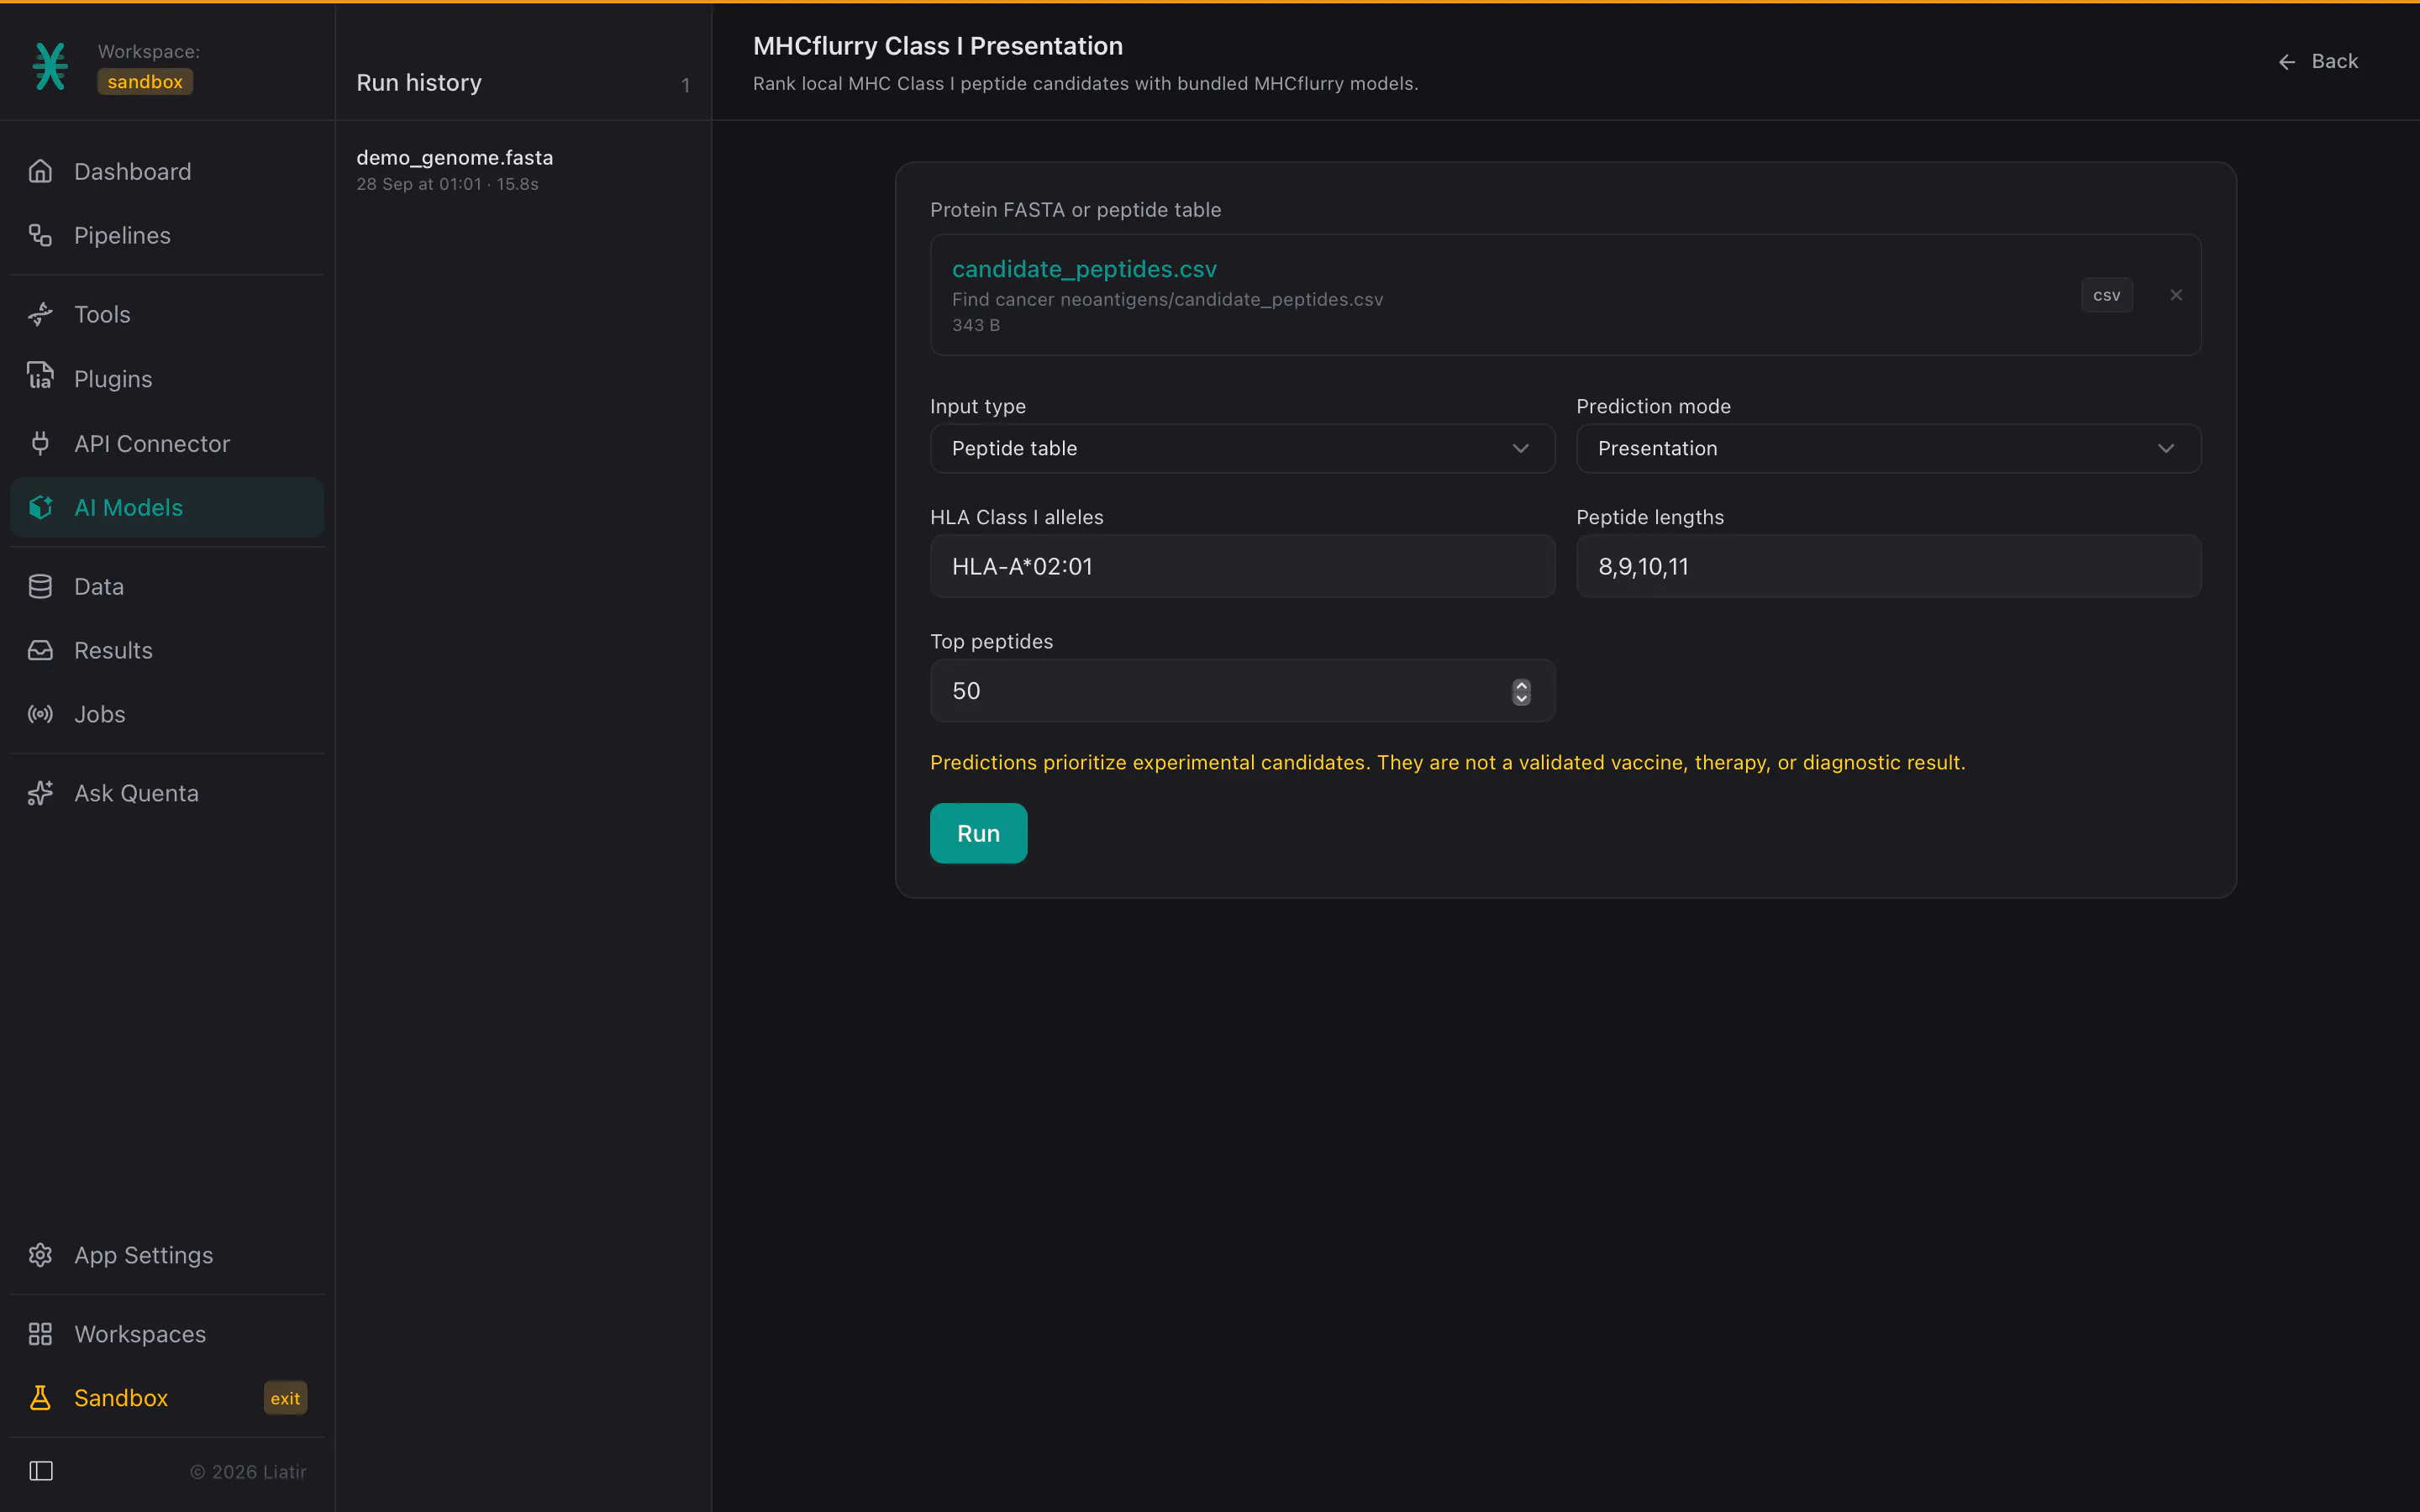
Task: Open the Input type dropdown
Action: pyautogui.click(x=1242, y=448)
